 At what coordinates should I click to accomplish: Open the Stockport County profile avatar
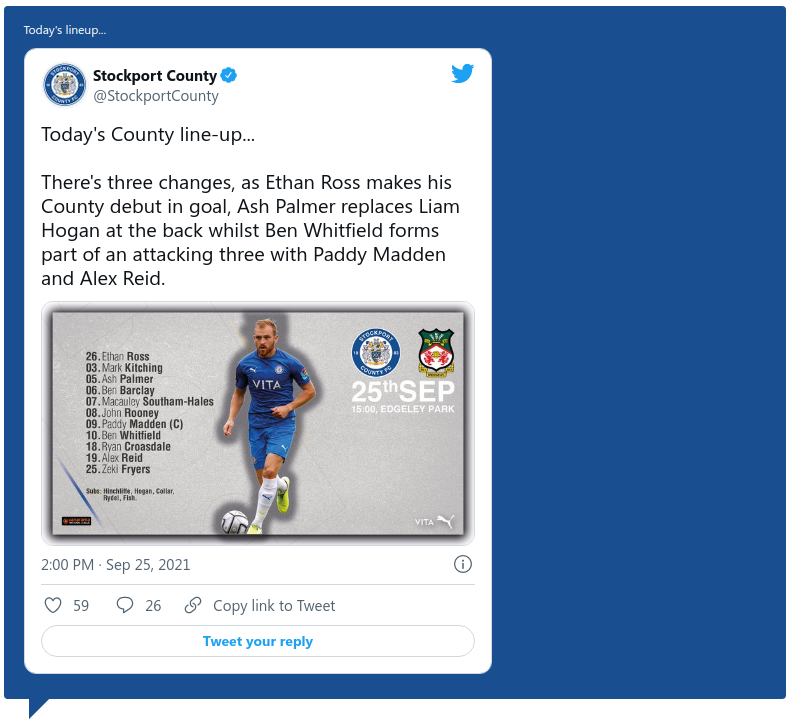point(64,85)
